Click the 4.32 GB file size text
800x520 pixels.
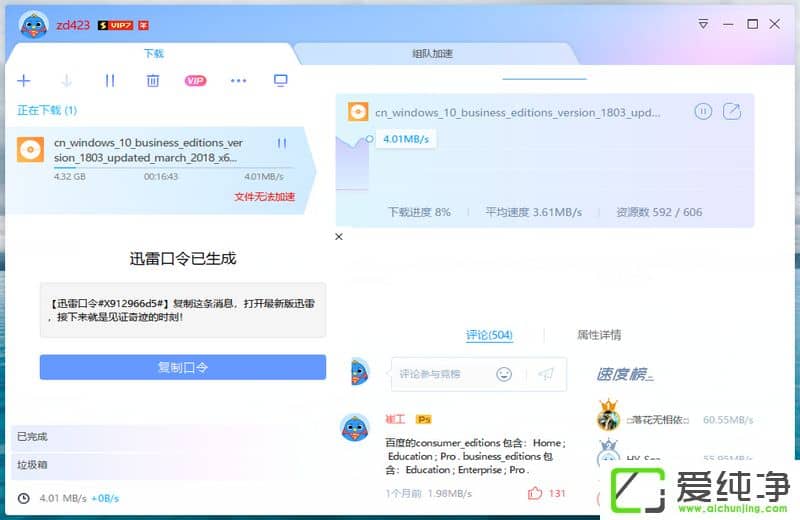69,177
